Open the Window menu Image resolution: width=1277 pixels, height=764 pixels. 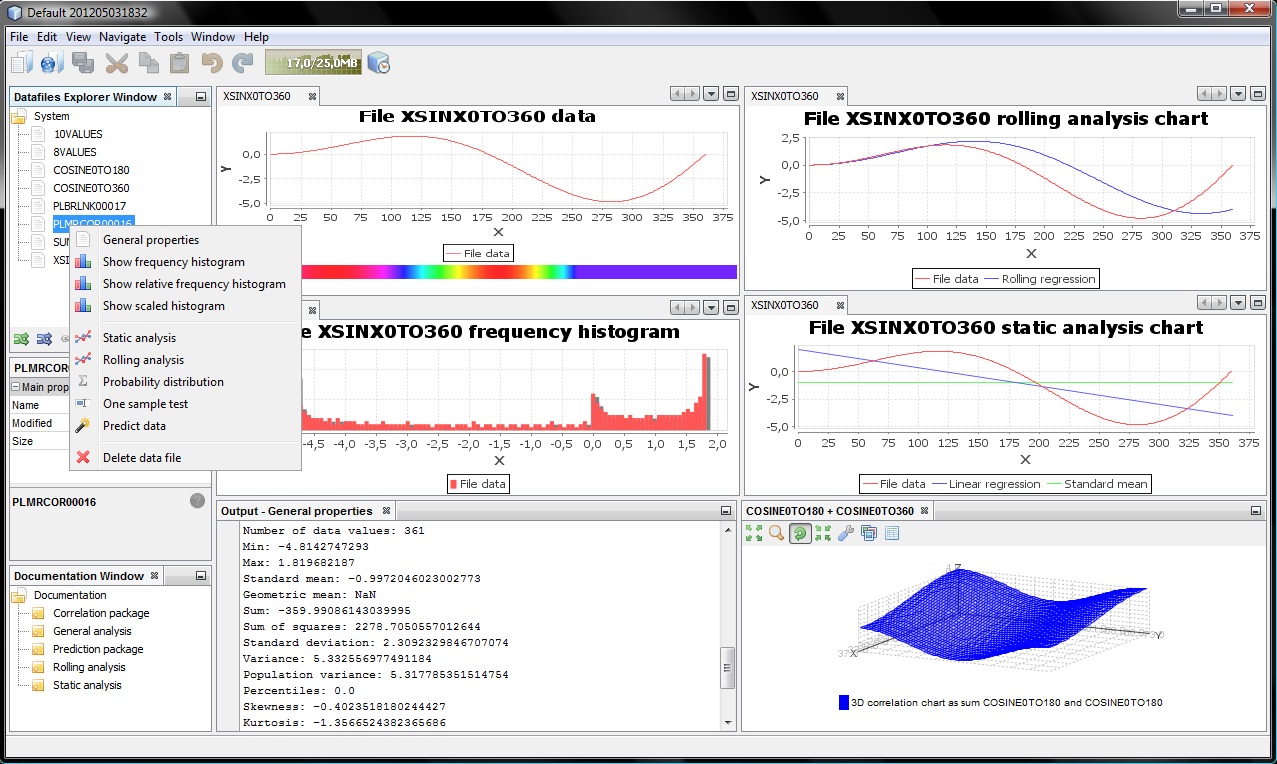213,37
